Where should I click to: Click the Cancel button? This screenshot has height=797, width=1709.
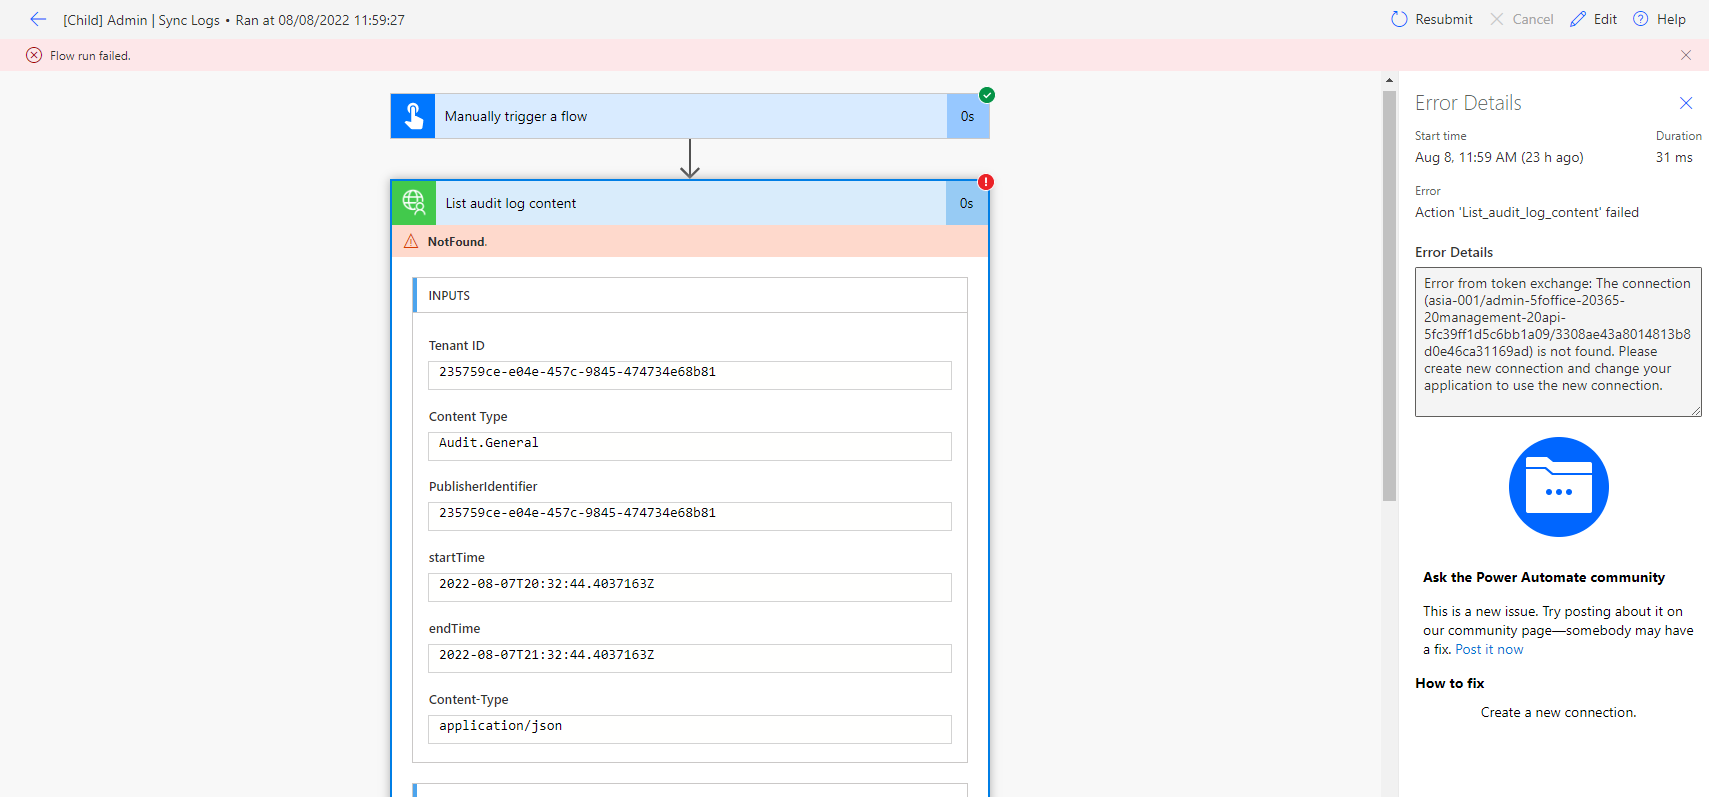(x=1521, y=19)
